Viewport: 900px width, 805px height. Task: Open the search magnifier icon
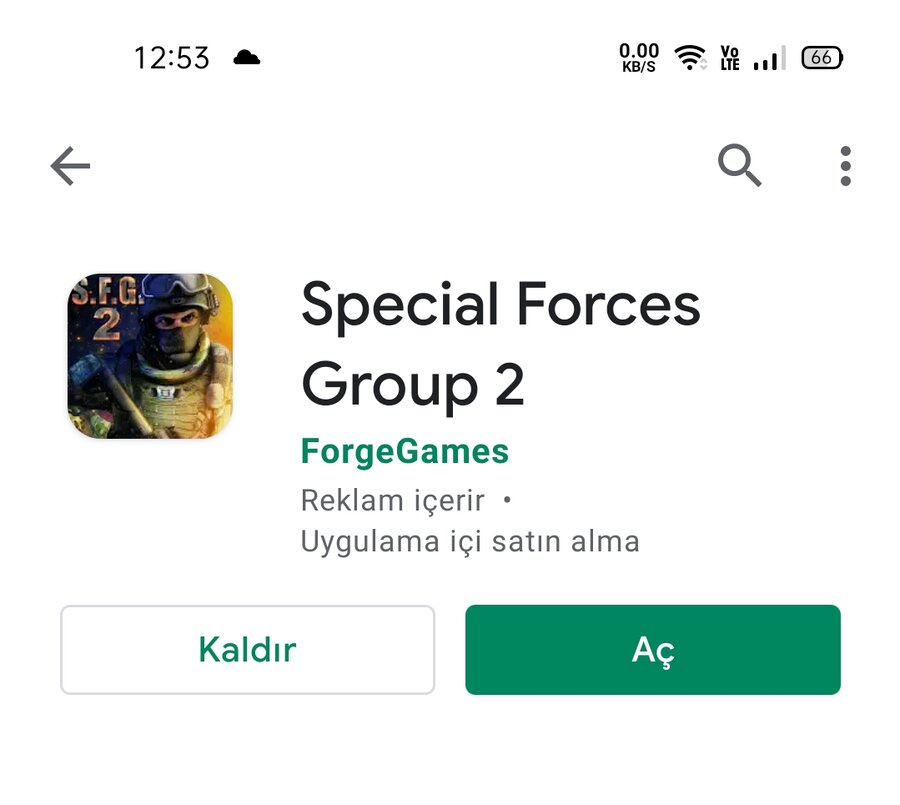click(739, 165)
